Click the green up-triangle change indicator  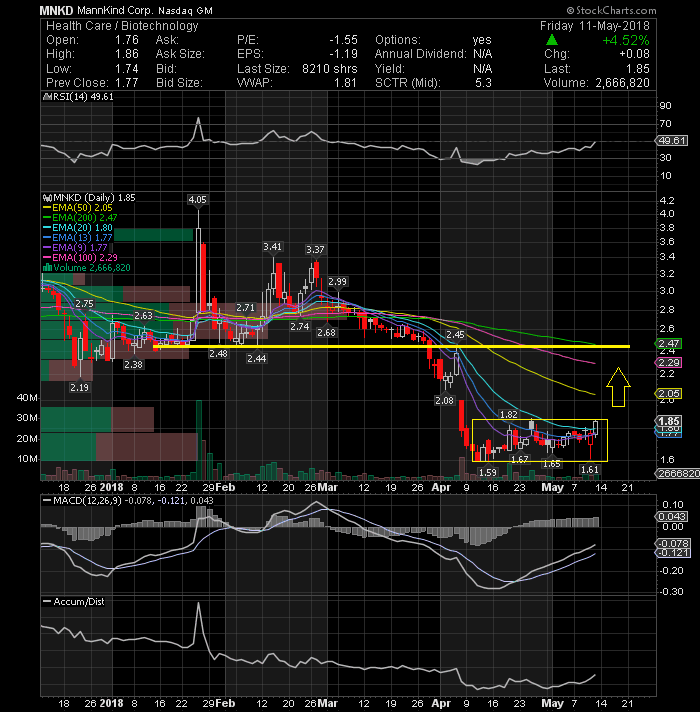point(552,40)
